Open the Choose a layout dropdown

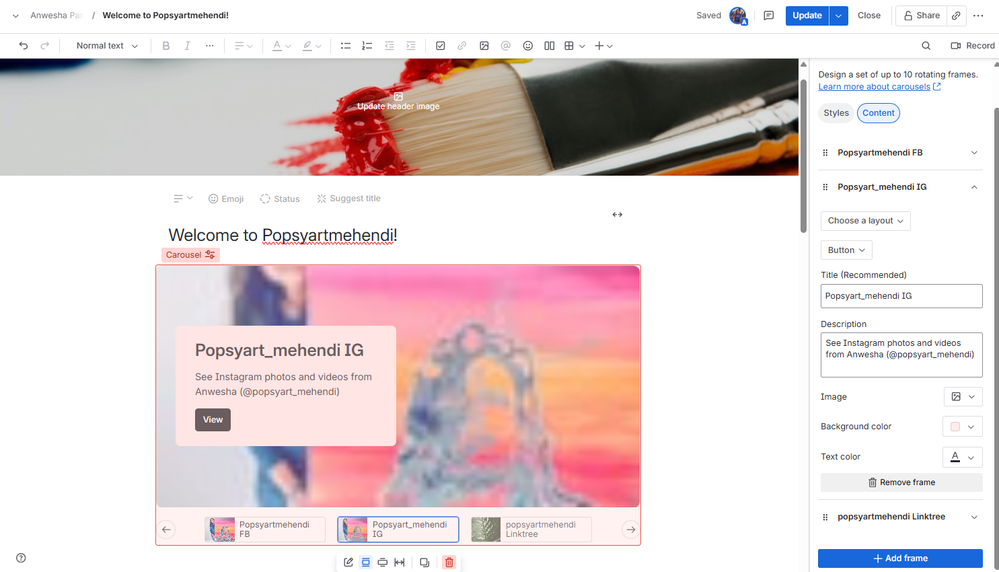point(865,220)
